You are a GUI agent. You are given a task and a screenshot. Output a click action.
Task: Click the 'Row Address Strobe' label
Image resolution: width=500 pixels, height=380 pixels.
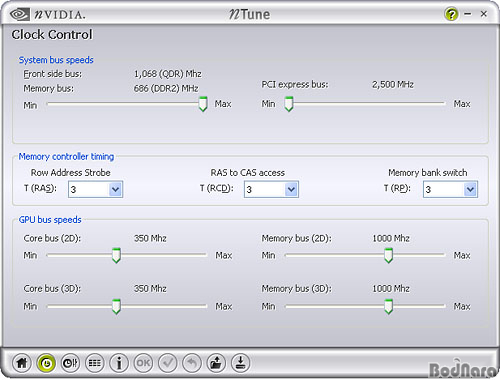[71, 173]
